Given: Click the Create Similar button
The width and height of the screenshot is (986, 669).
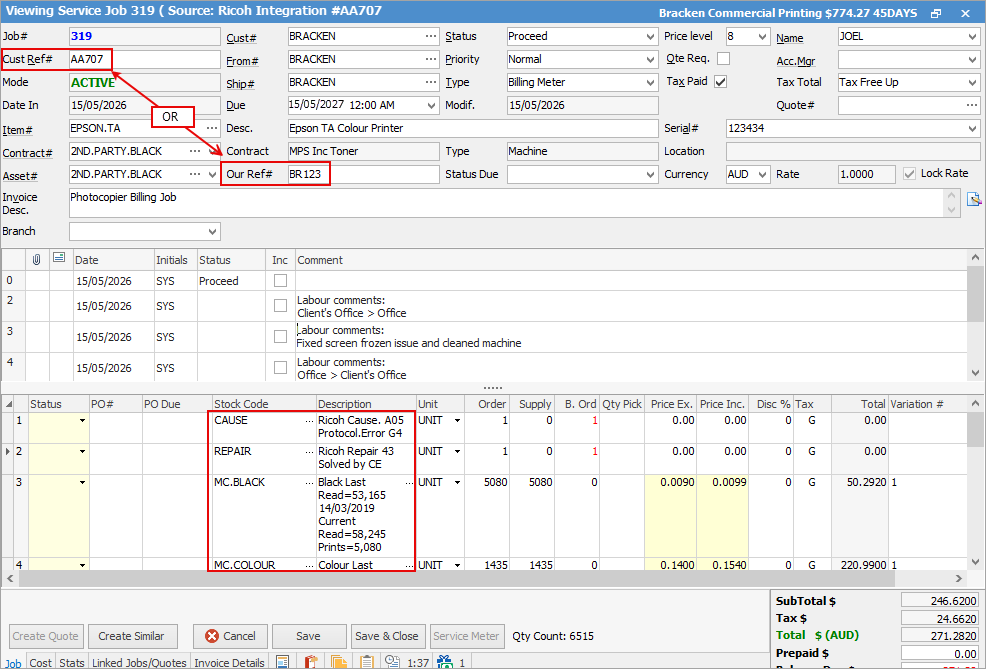Looking at the screenshot, I should 131,636.
